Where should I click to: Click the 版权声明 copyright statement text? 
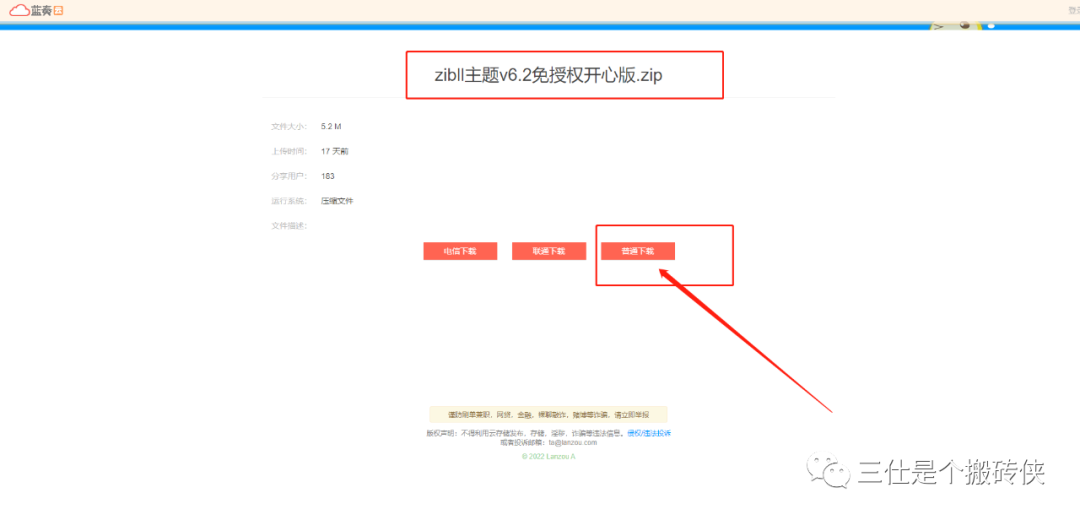pos(526,433)
